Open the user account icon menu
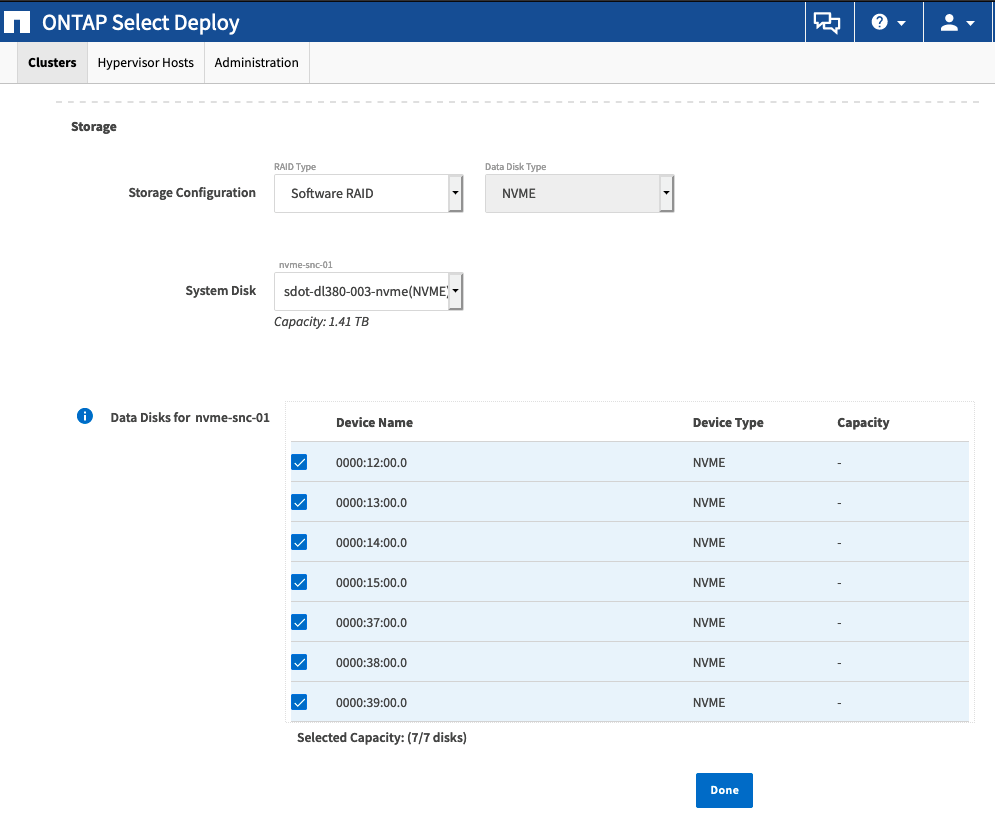995x816 pixels. click(x=950, y=21)
